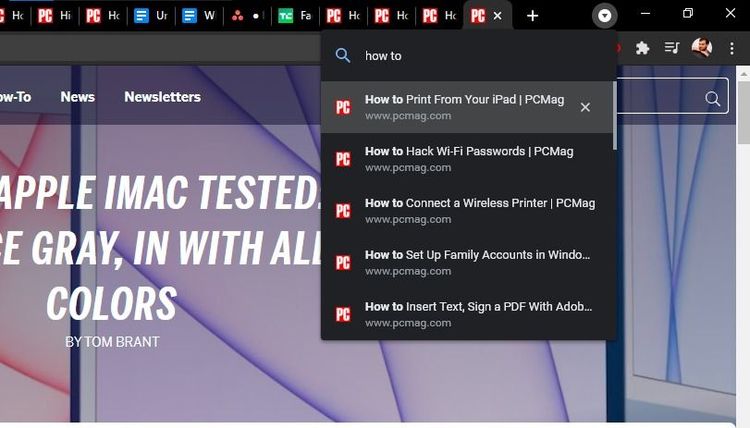750x428 pixels.
Task: Add a new tab with plus button
Action: (533, 16)
